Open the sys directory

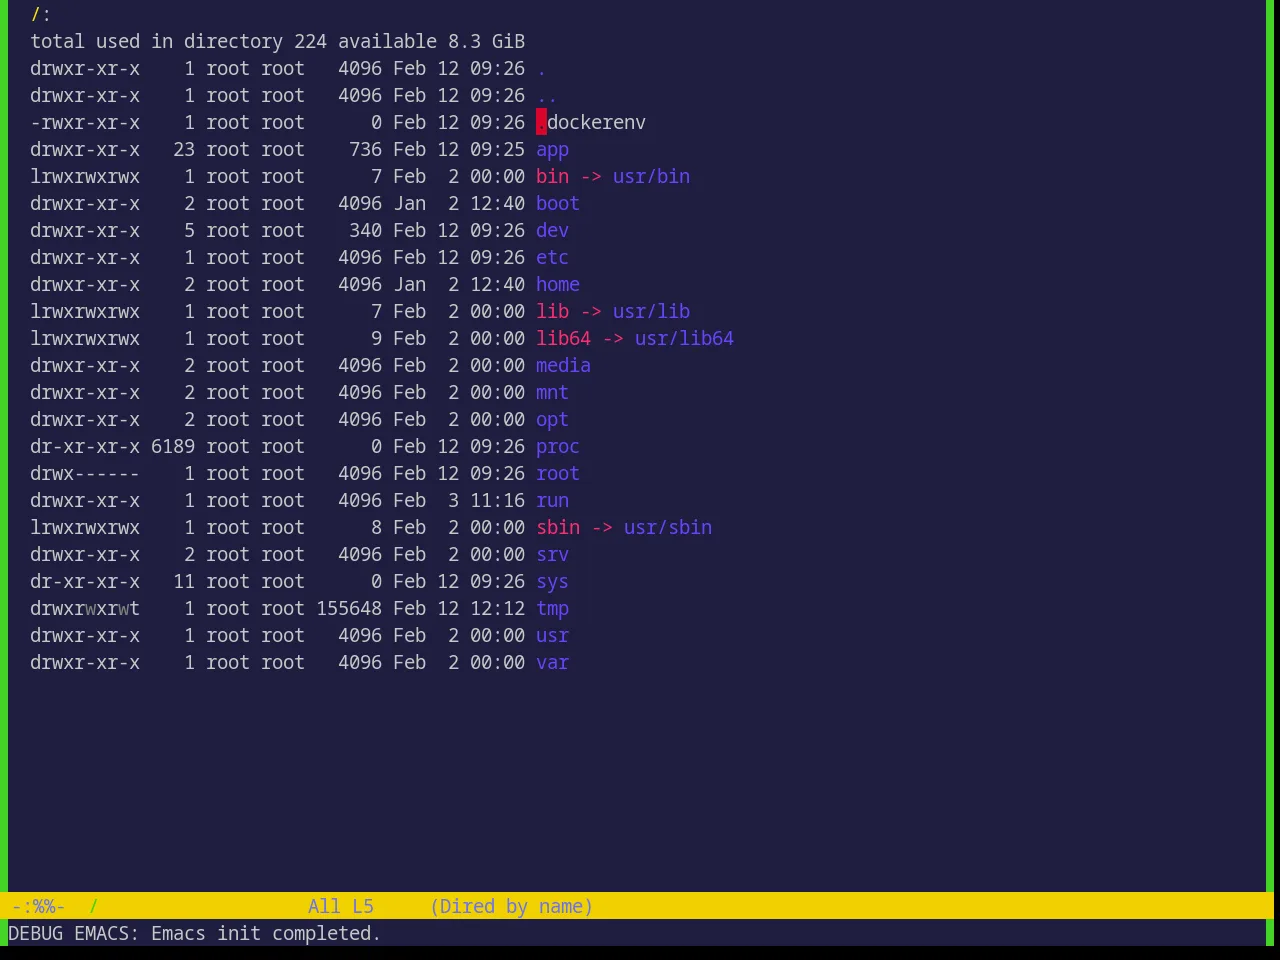[x=552, y=582]
